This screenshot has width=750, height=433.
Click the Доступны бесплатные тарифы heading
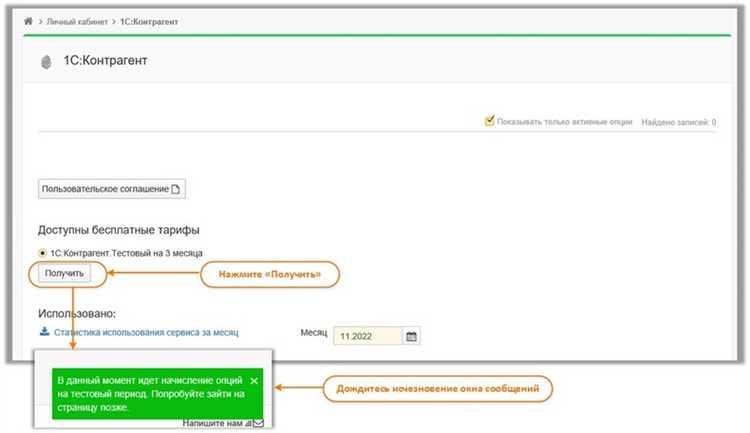(119, 230)
